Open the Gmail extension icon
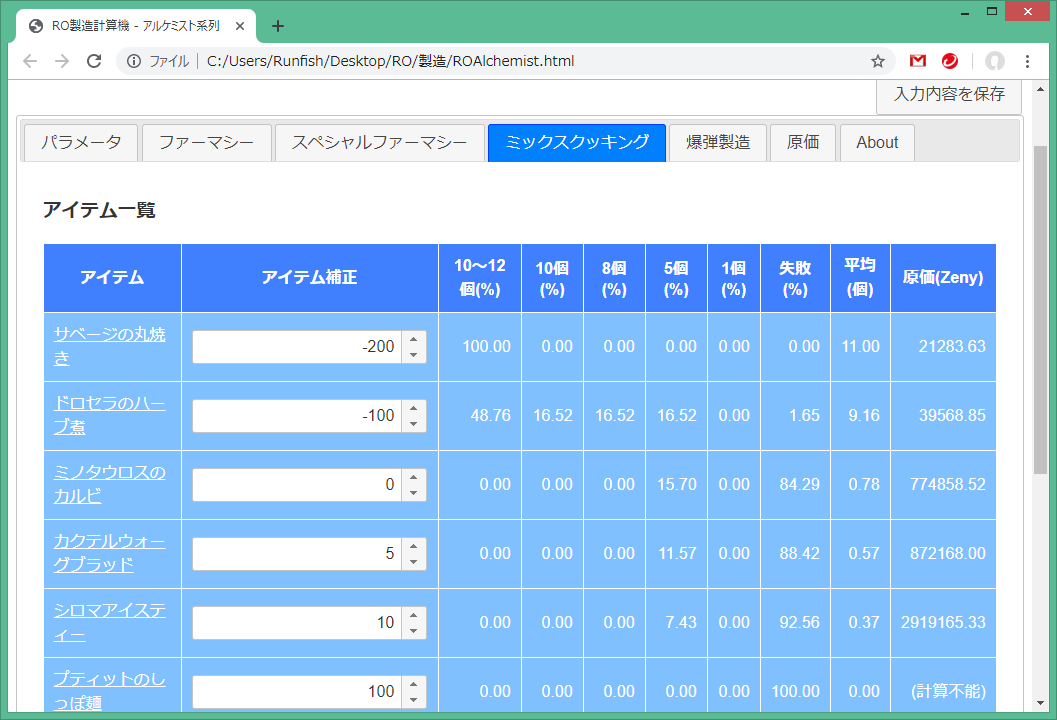The width and height of the screenshot is (1057, 720). [918, 61]
